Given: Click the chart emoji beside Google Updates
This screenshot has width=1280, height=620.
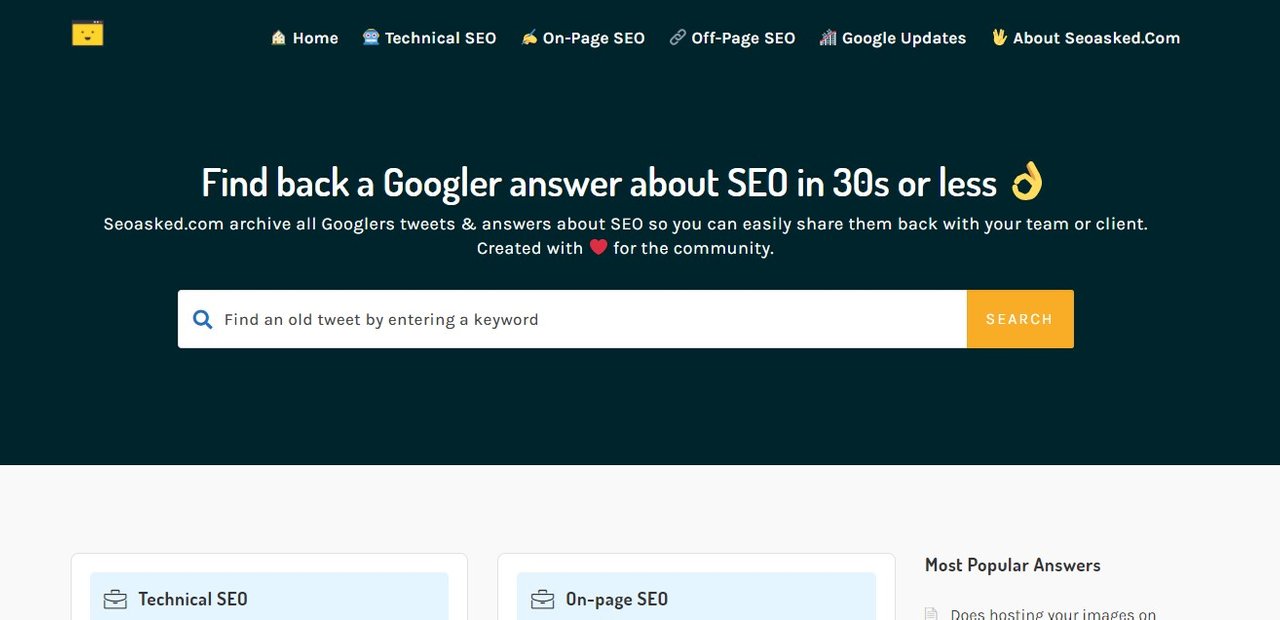Looking at the screenshot, I should (828, 37).
